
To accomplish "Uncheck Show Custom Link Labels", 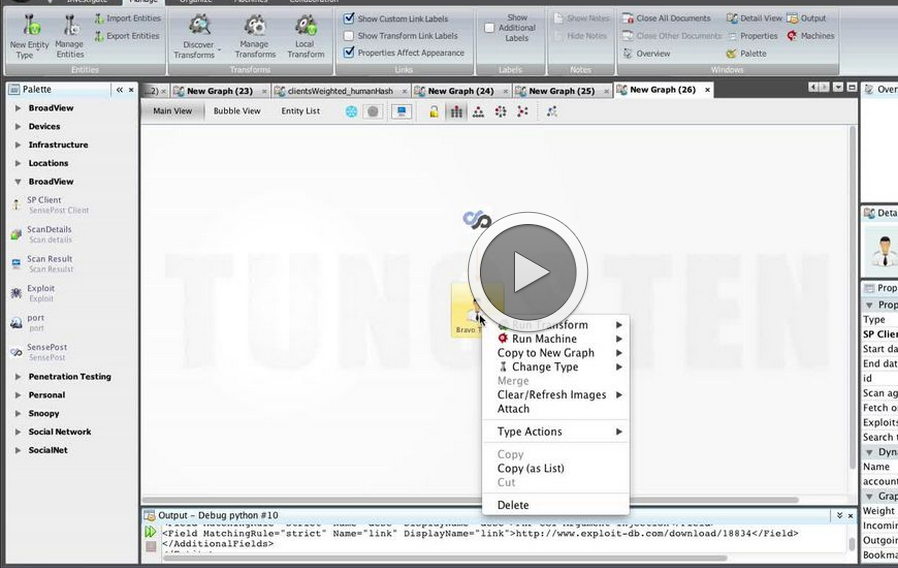I will point(349,19).
